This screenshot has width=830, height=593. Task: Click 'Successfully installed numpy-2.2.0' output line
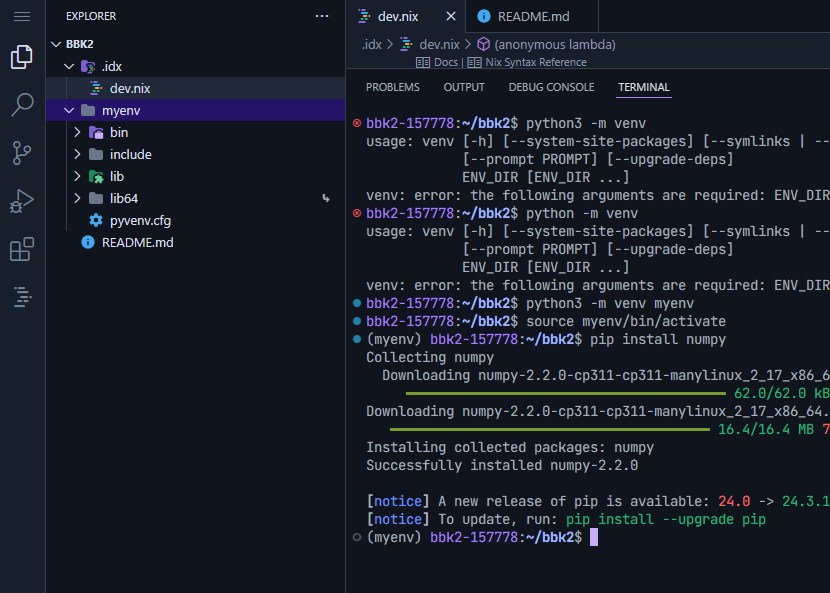click(502, 465)
